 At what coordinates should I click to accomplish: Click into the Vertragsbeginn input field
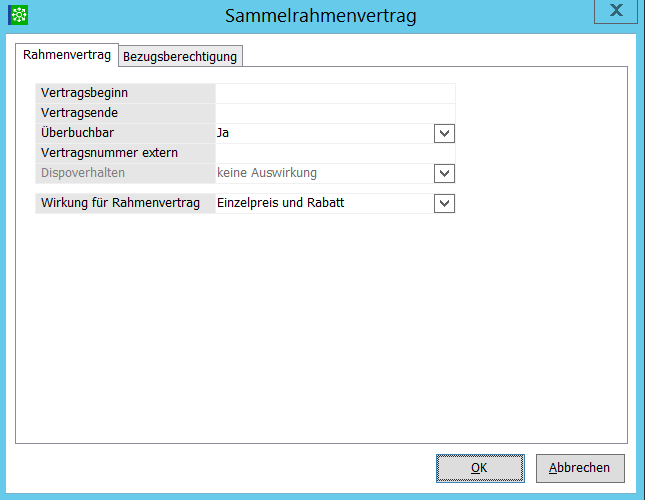pyautogui.click(x=334, y=93)
